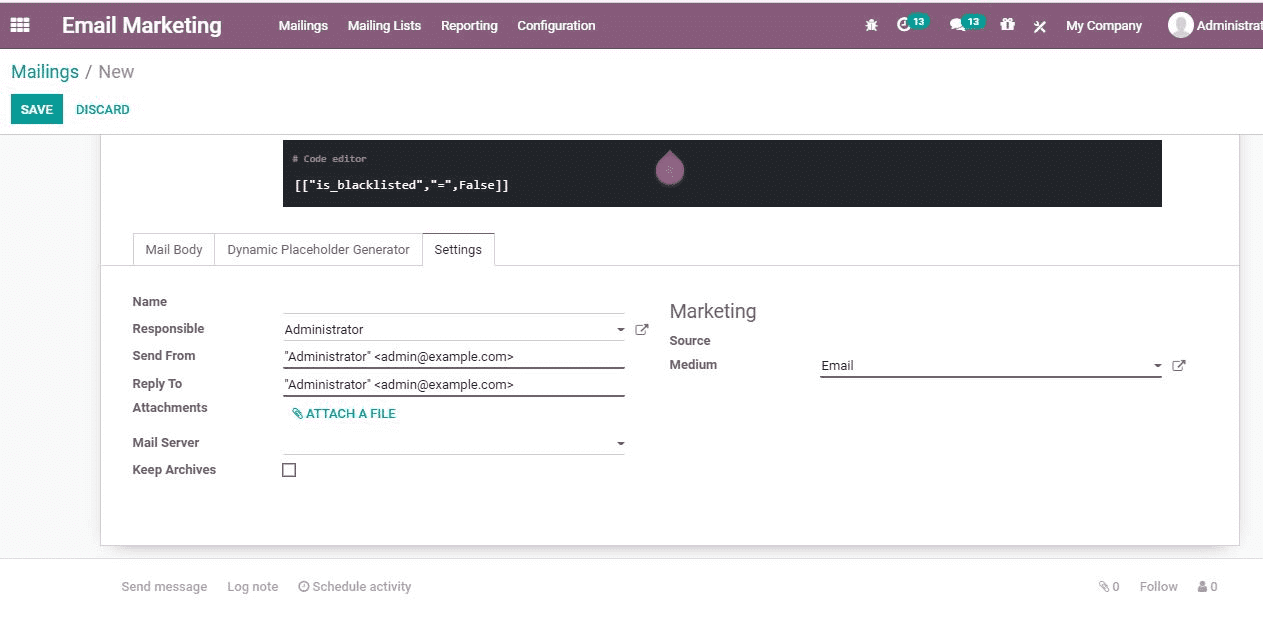Viewport: 1263px width, 618px height.
Task: Open external link next to Responsible field
Action: coord(642,329)
